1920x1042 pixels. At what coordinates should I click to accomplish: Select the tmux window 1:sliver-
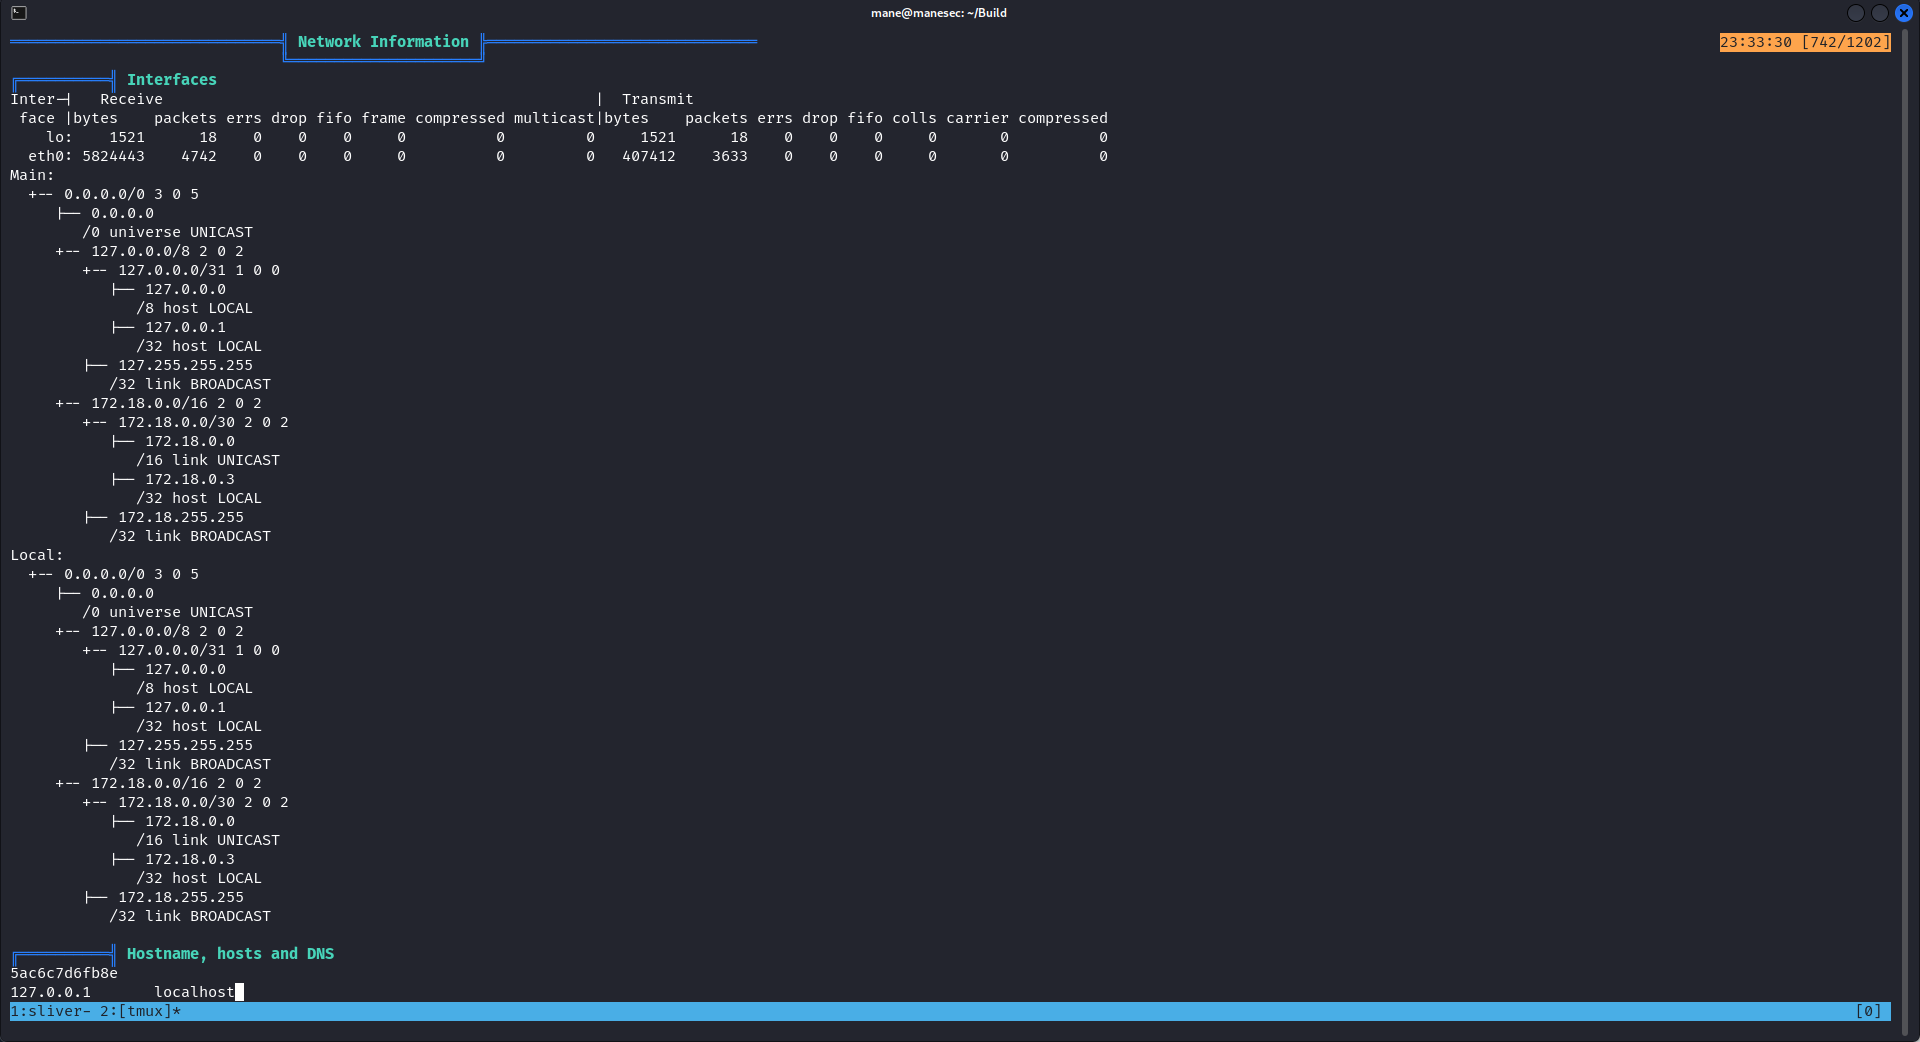(48, 1011)
